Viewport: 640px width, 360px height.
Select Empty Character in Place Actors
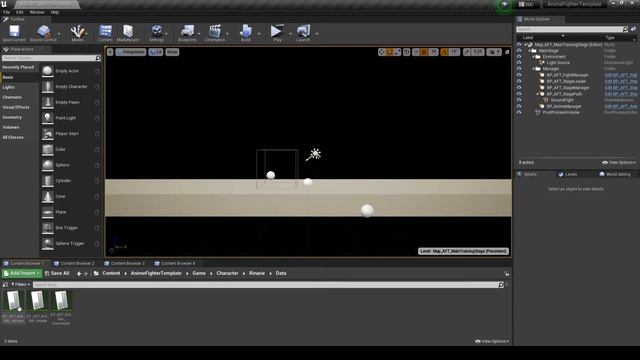point(71,87)
